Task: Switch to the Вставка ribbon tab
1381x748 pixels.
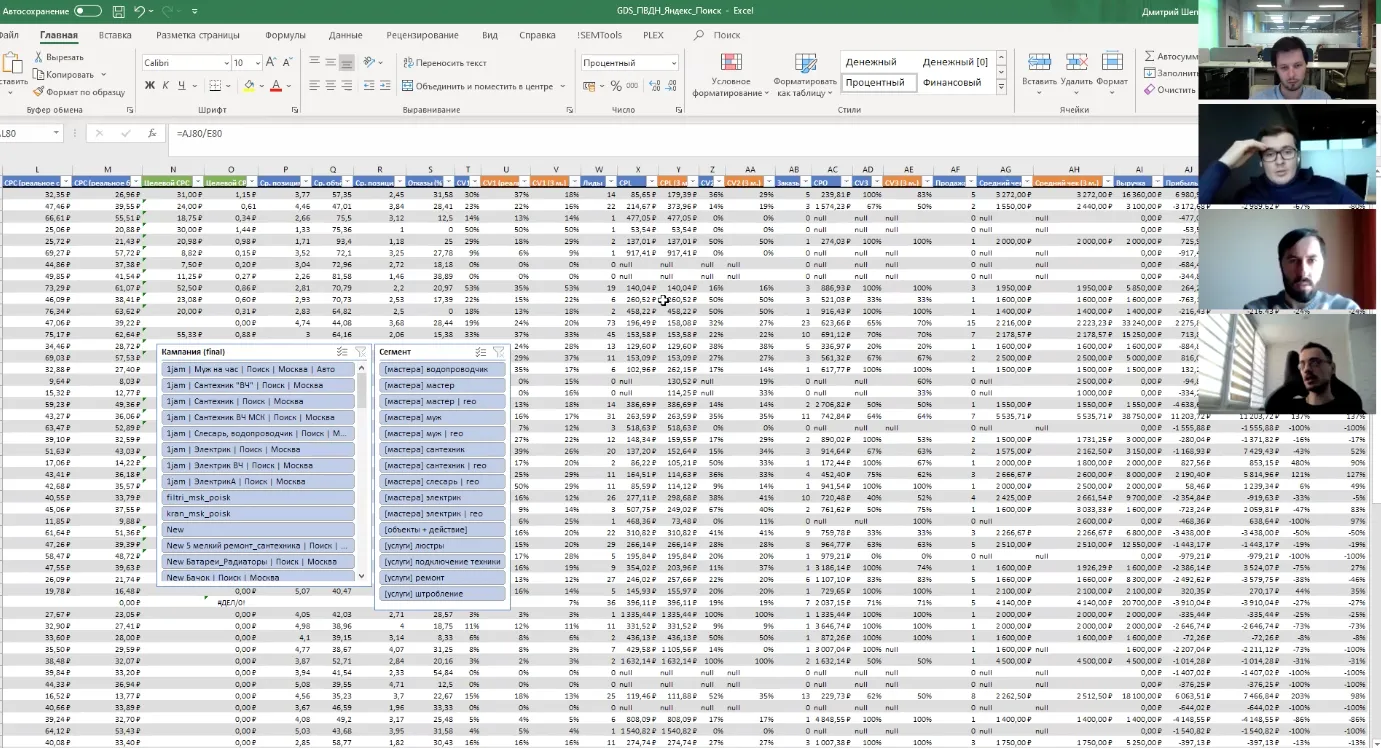Action: tap(115, 35)
